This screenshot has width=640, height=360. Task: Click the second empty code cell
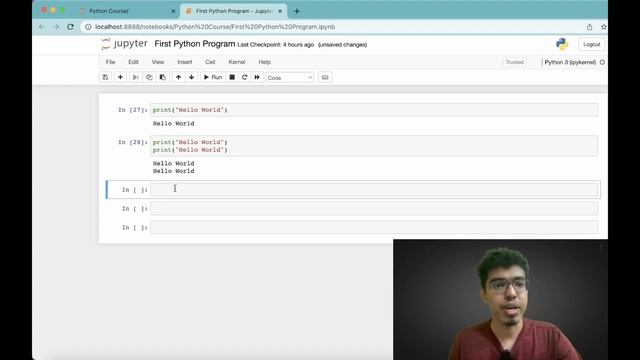pyautogui.click(x=374, y=209)
